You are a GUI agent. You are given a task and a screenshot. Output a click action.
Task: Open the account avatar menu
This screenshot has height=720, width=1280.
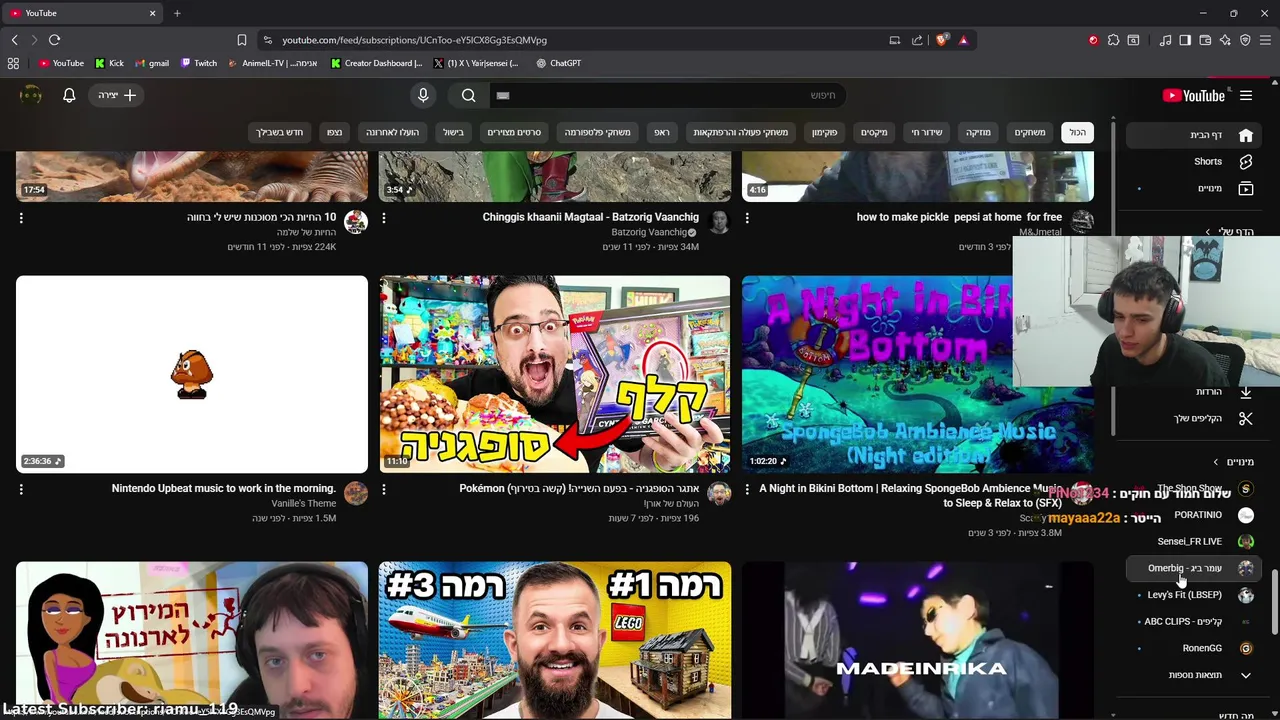click(x=31, y=95)
